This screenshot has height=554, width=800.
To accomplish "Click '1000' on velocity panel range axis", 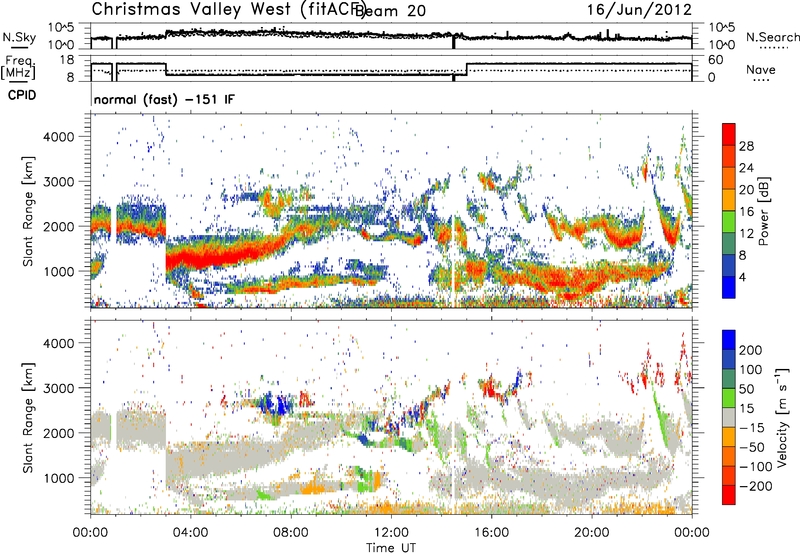I will point(58,478).
